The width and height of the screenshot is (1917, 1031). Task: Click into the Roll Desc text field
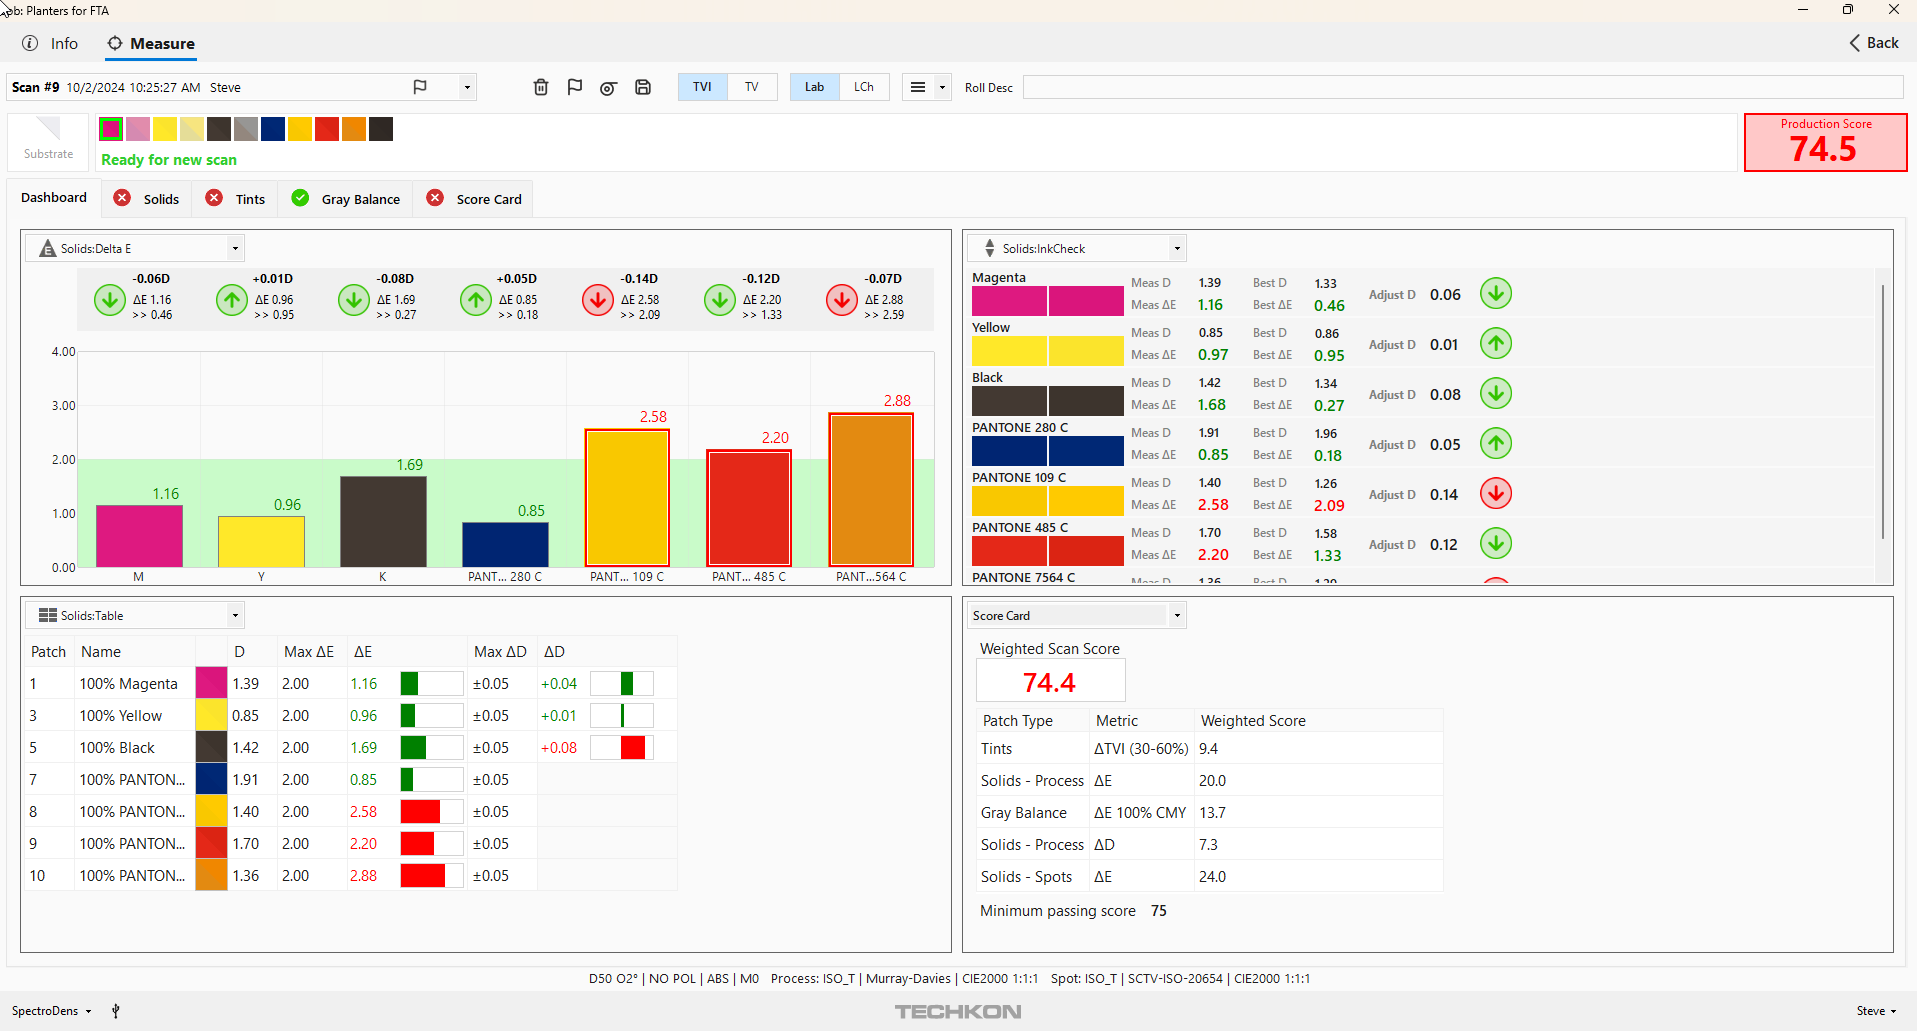pyautogui.click(x=1461, y=87)
